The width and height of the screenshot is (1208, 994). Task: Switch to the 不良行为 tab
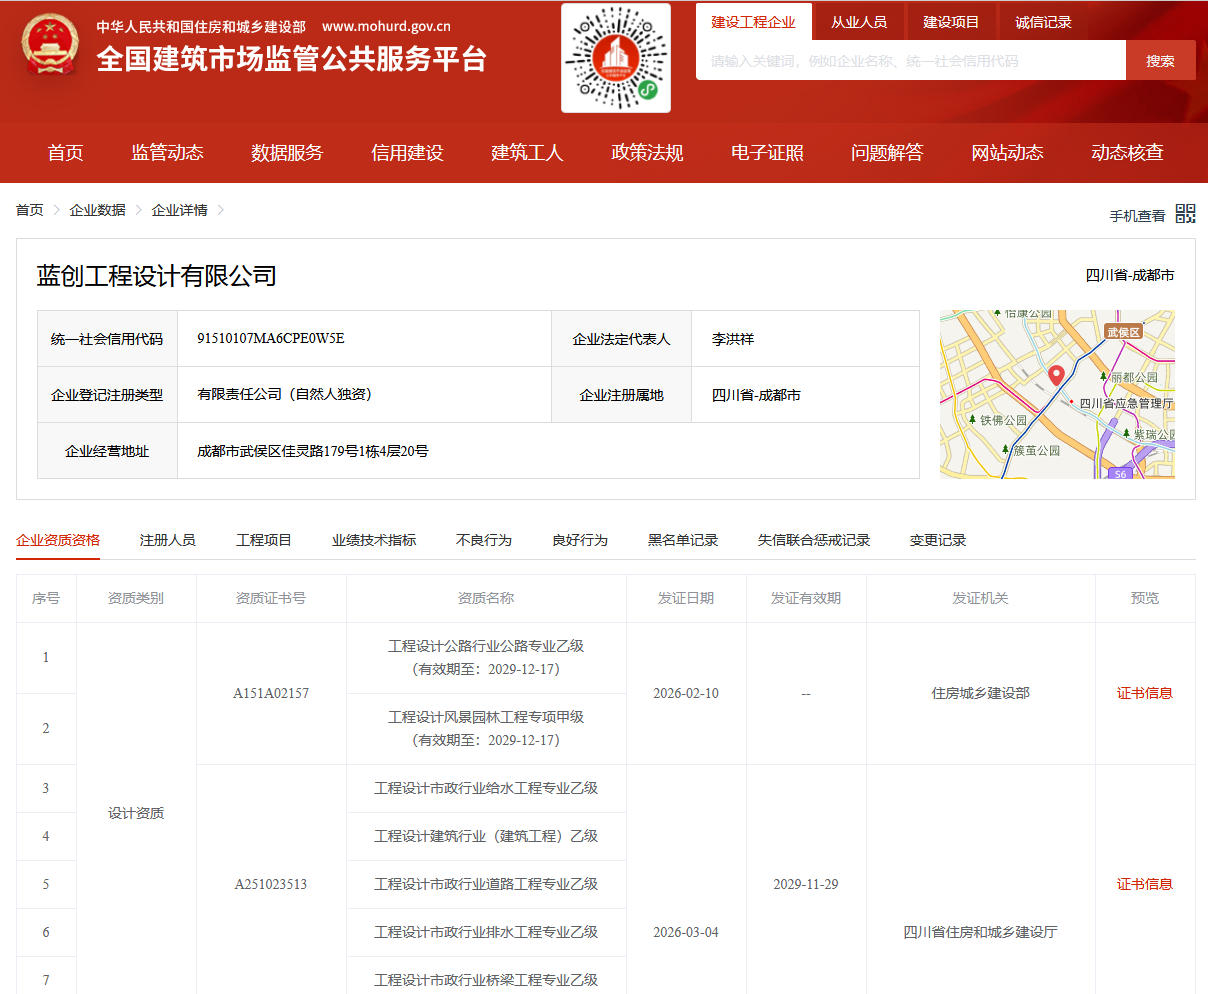[484, 540]
